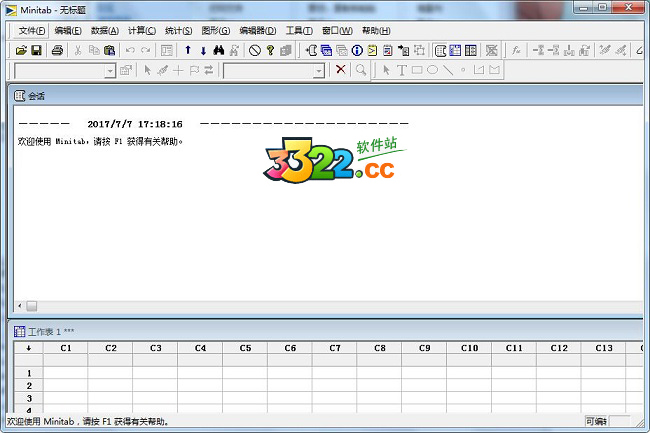Click the 会话 session window title

click(36, 96)
